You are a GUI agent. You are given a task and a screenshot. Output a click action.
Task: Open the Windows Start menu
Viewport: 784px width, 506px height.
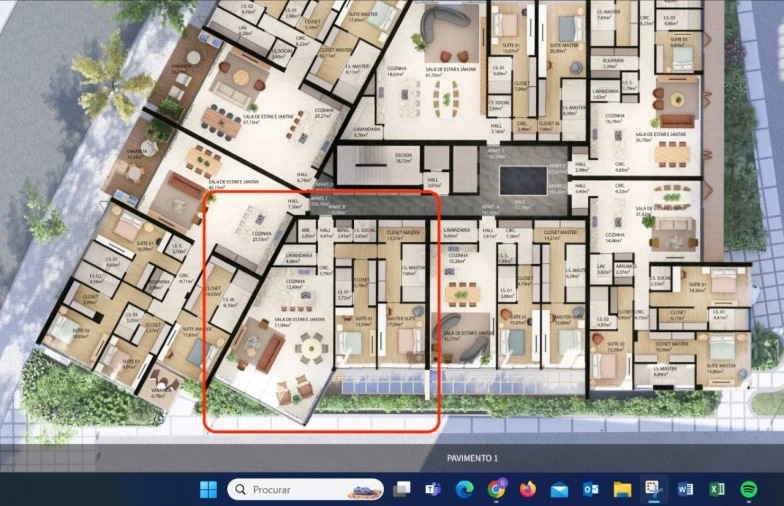[208, 489]
